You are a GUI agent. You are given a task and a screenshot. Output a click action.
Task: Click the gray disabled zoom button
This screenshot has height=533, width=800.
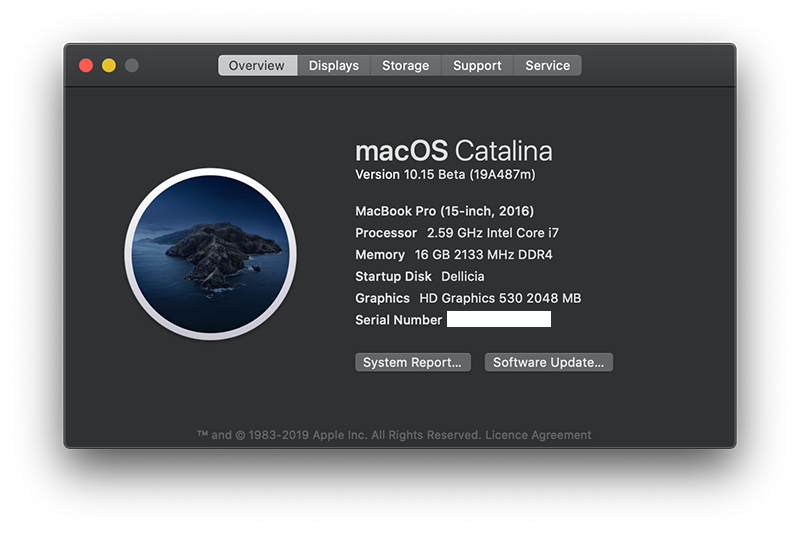[132, 65]
